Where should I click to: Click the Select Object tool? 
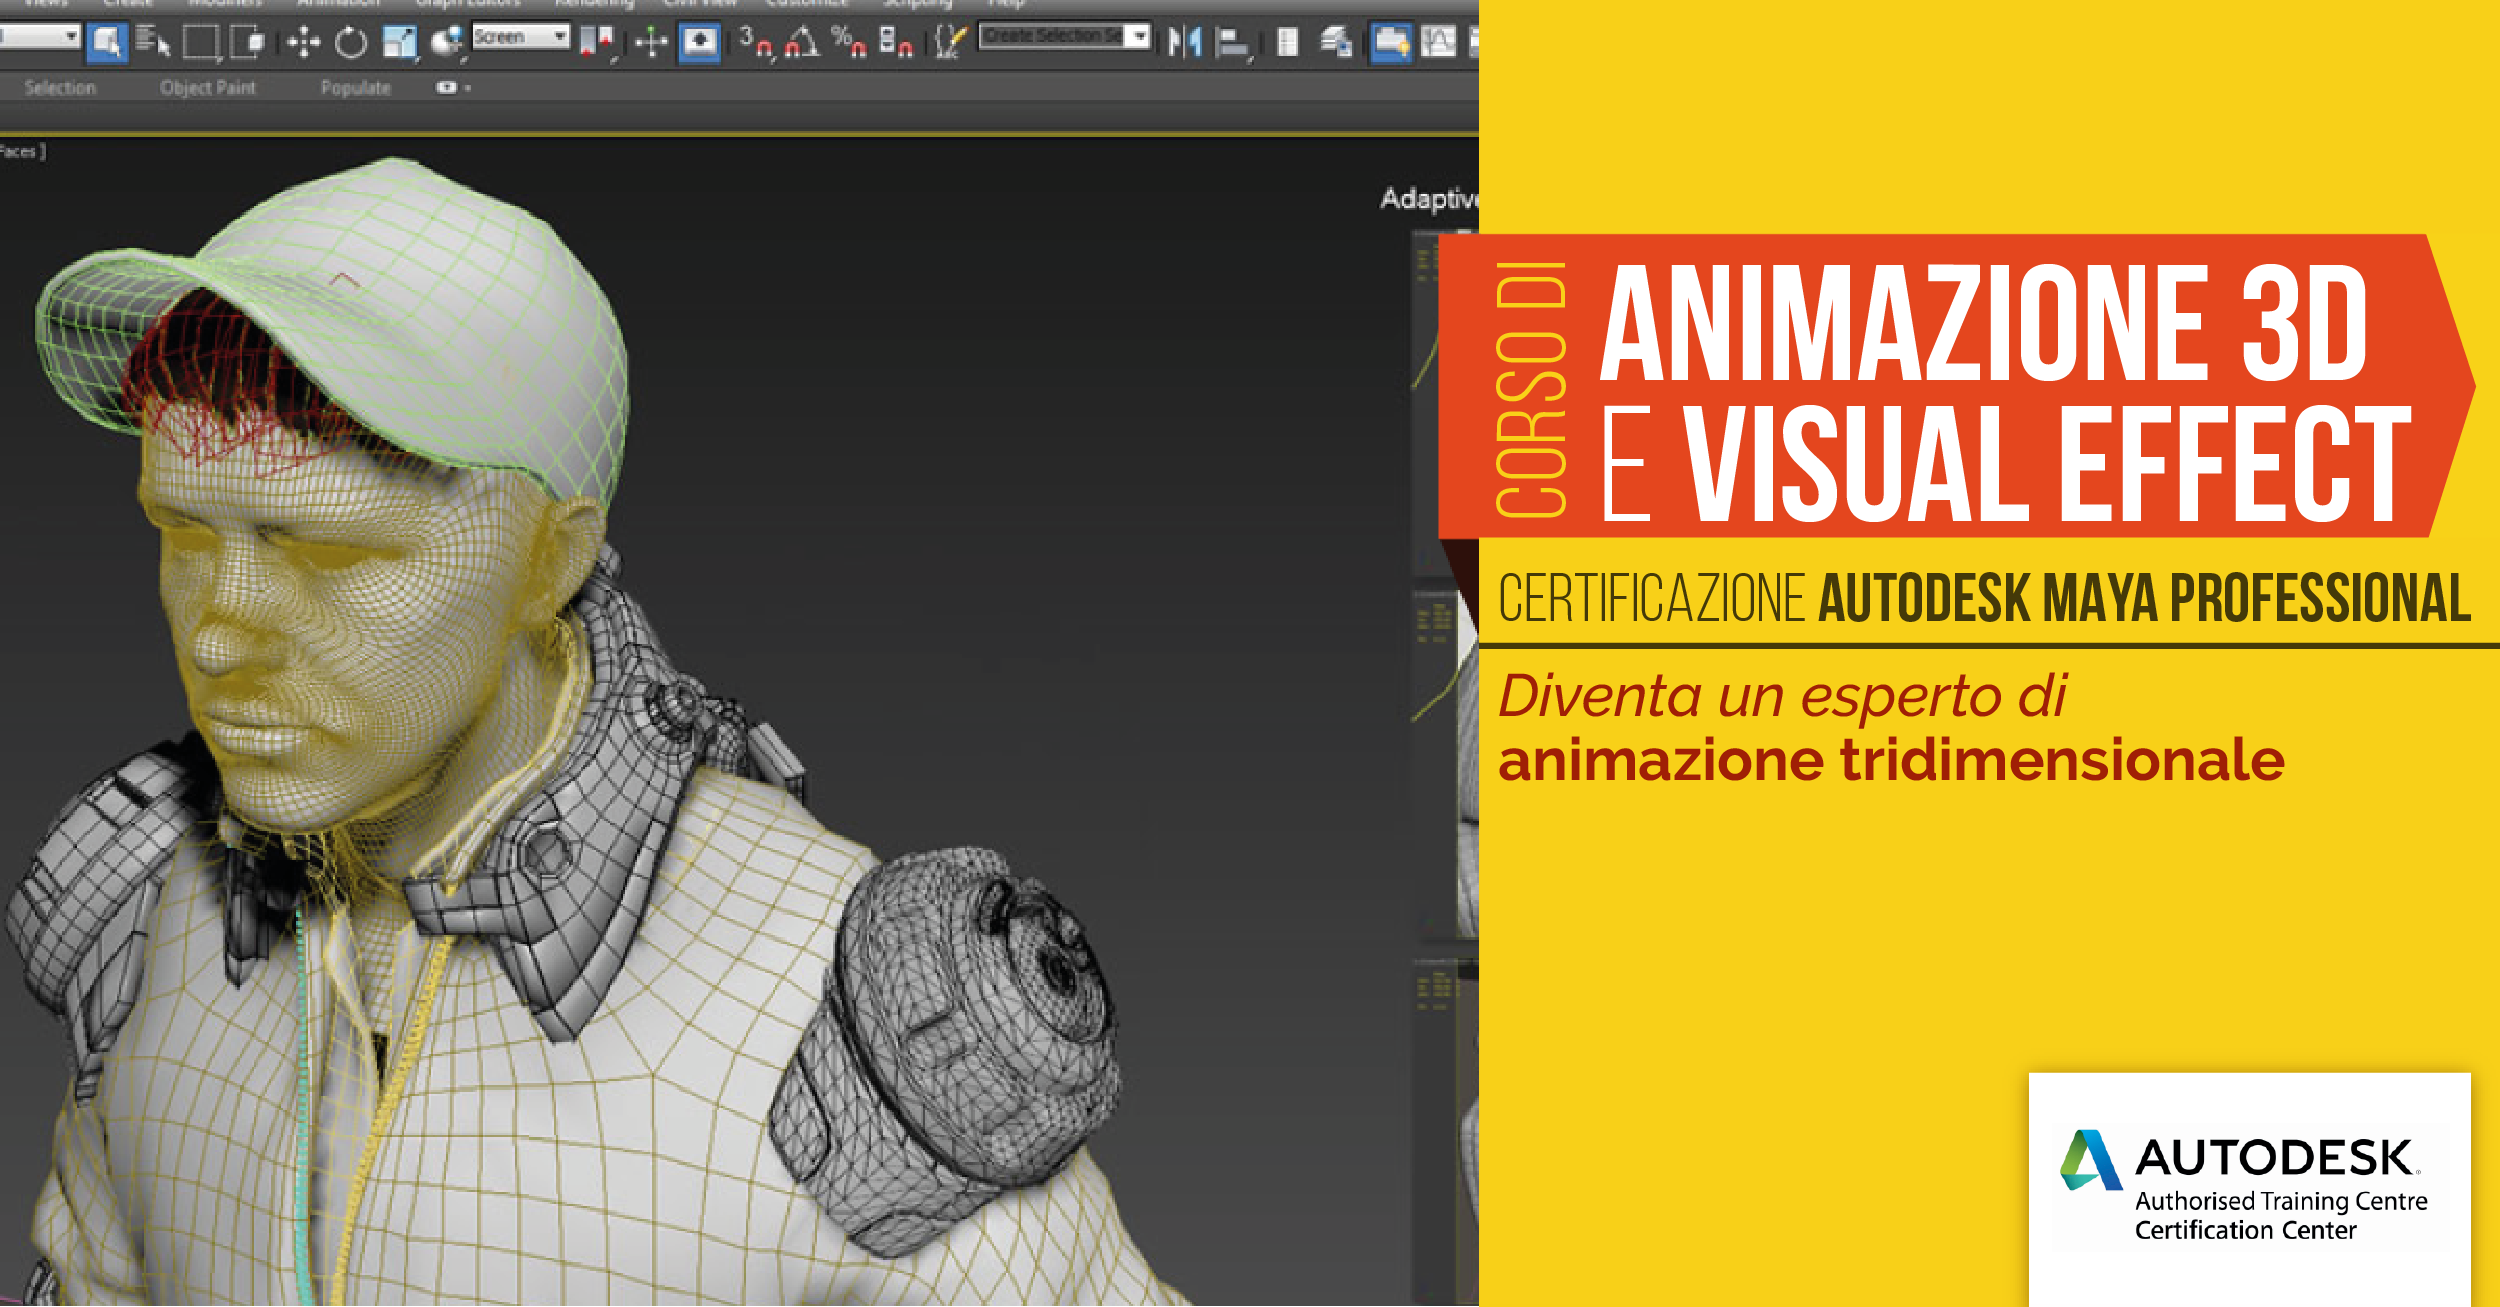point(106,42)
